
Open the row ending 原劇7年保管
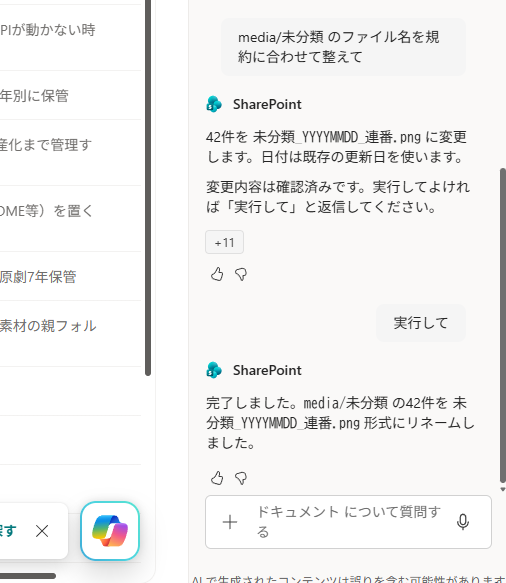(70, 276)
